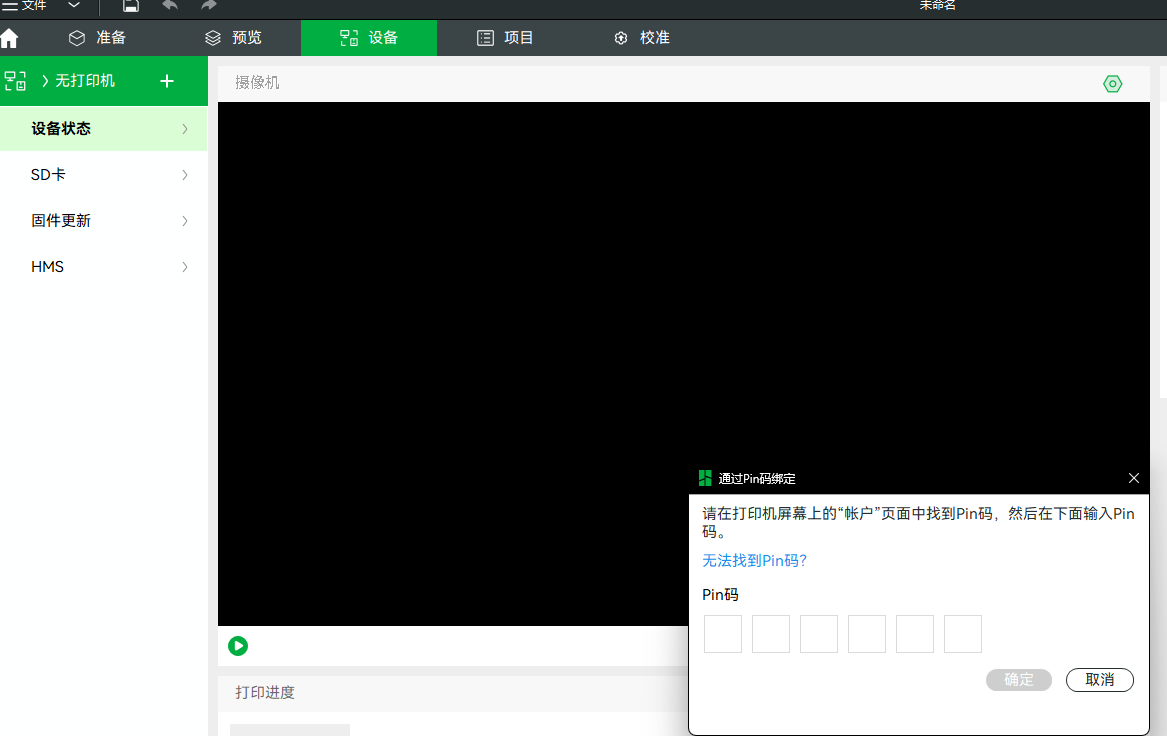Open camera settings hexagon icon

pos(1113,84)
